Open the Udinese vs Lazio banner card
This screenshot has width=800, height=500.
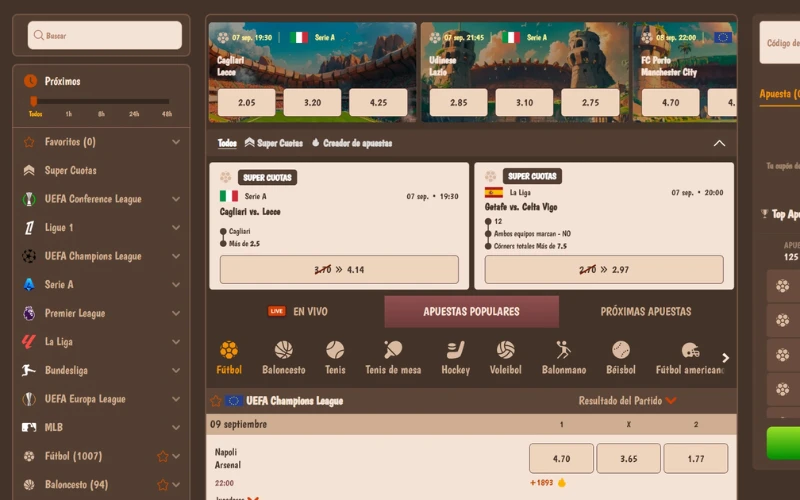[x=524, y=72]
